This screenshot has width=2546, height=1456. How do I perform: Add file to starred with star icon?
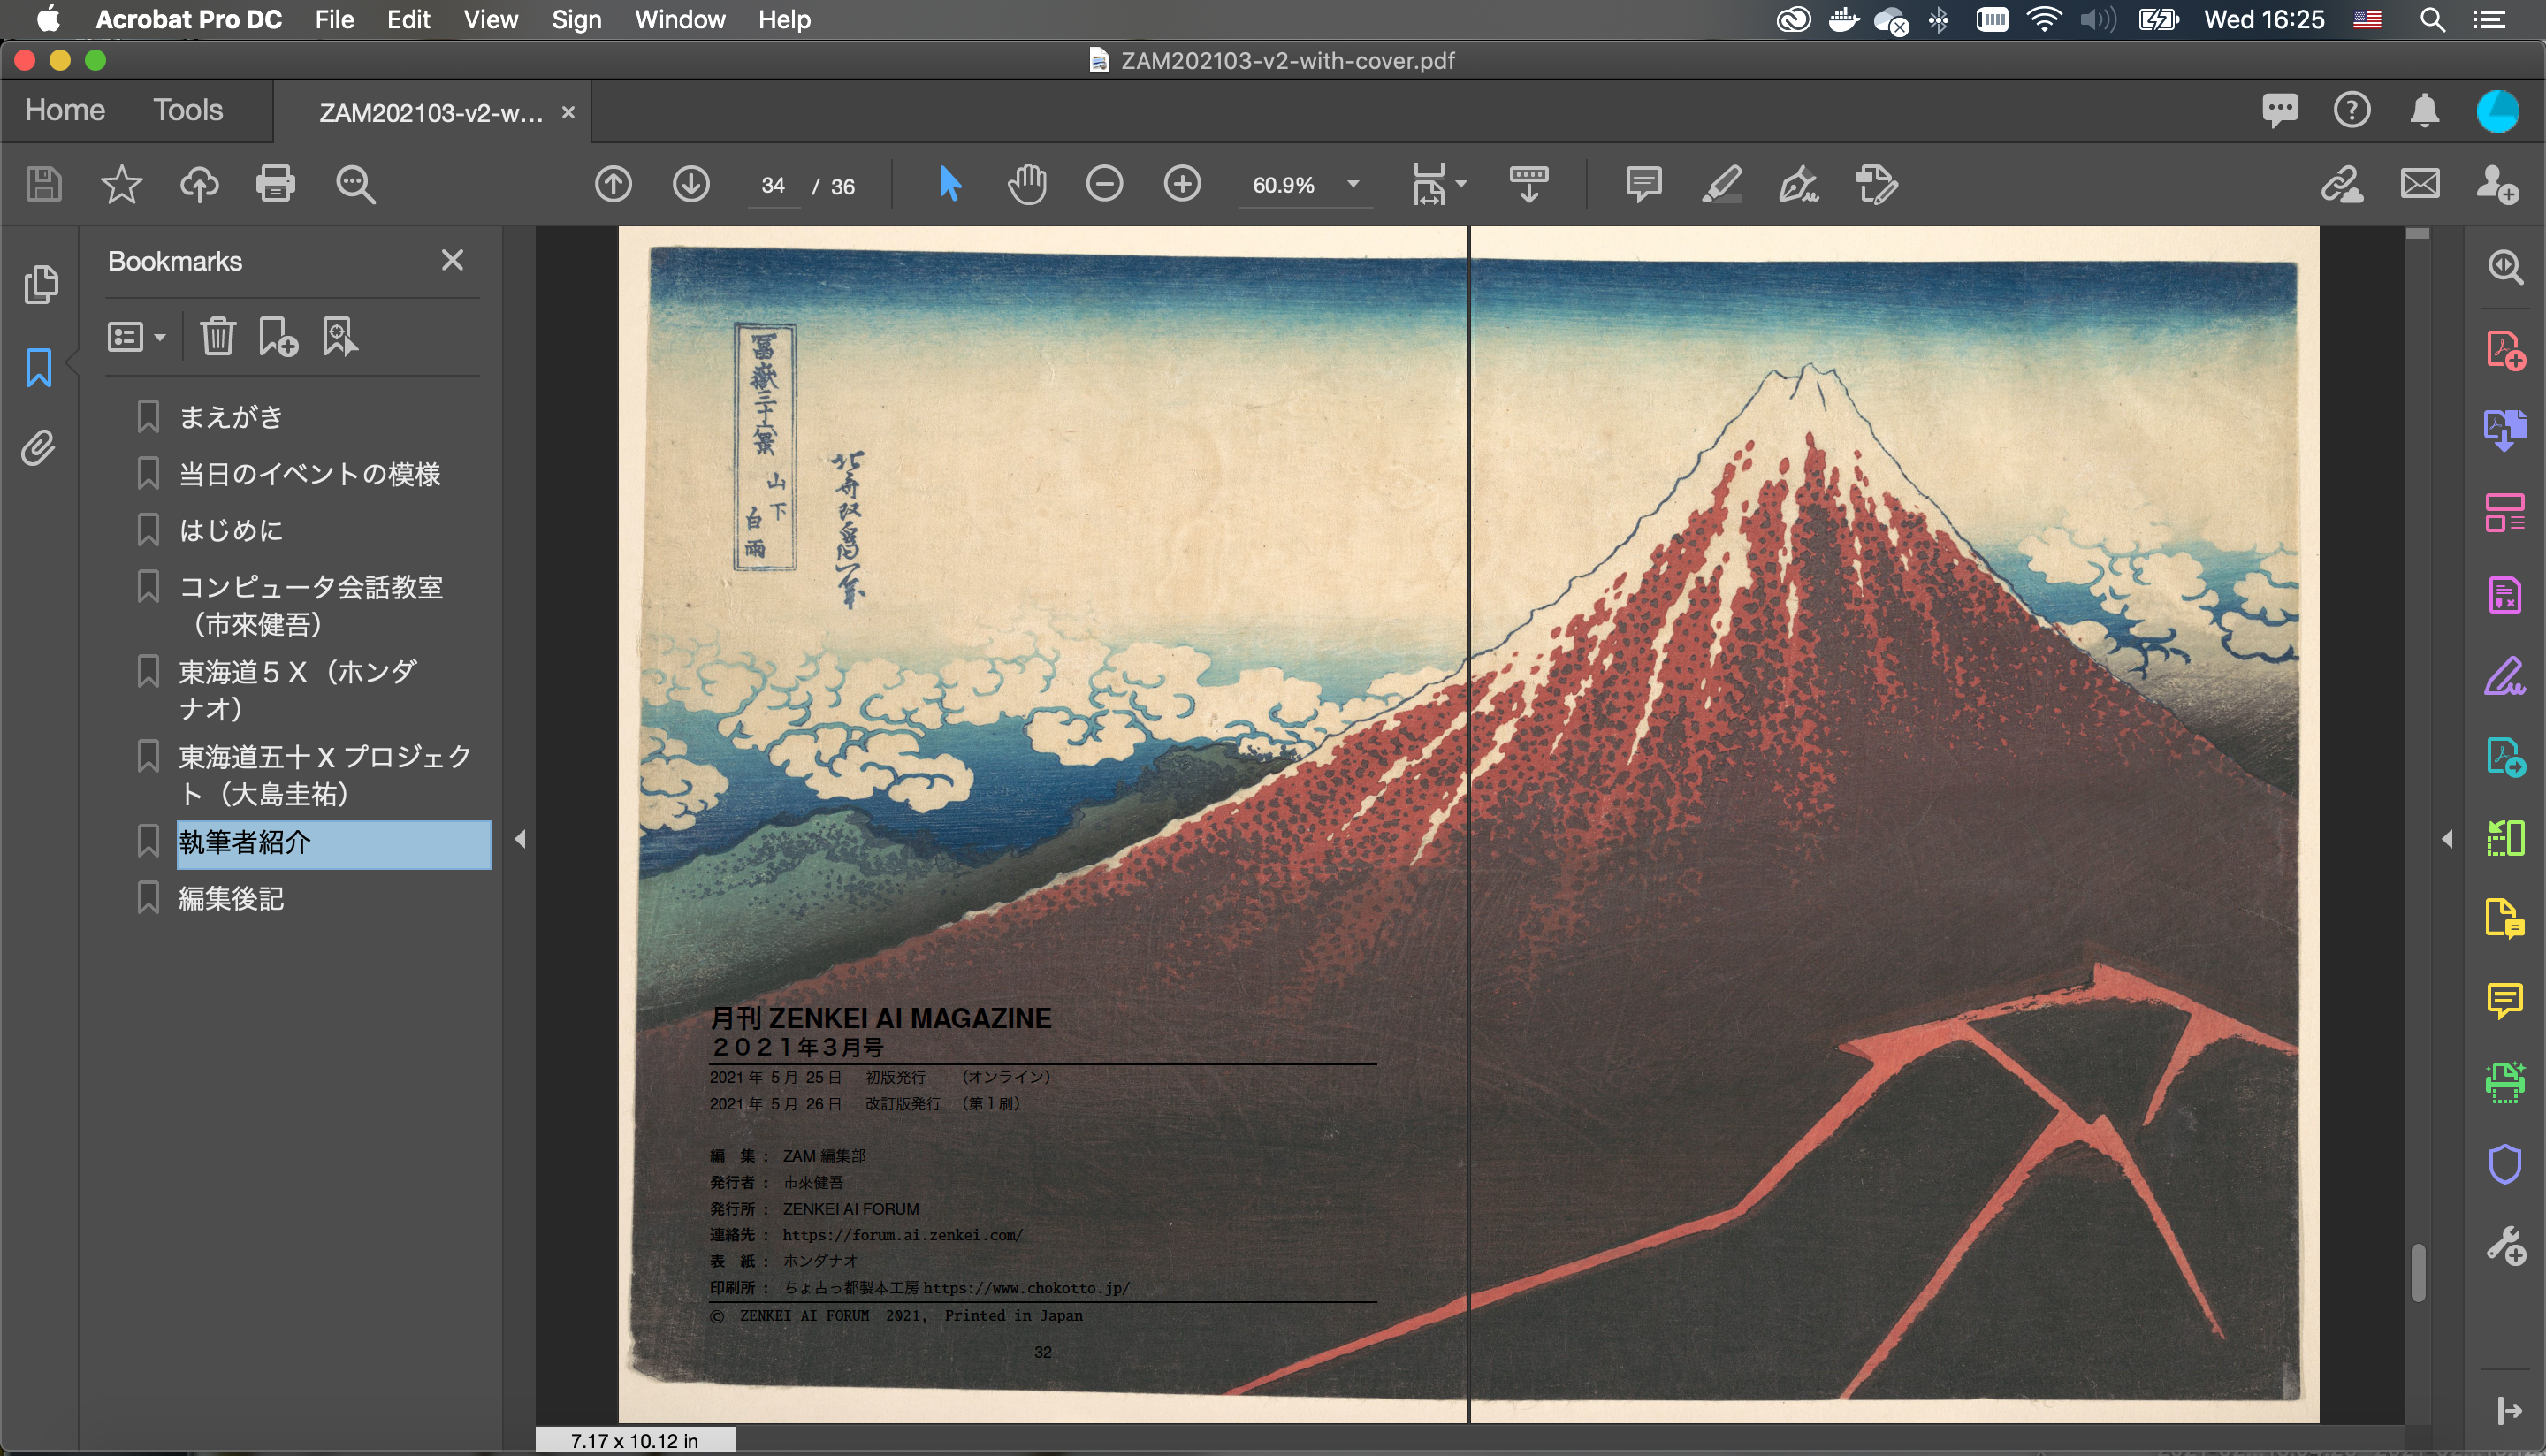[121, 185]
